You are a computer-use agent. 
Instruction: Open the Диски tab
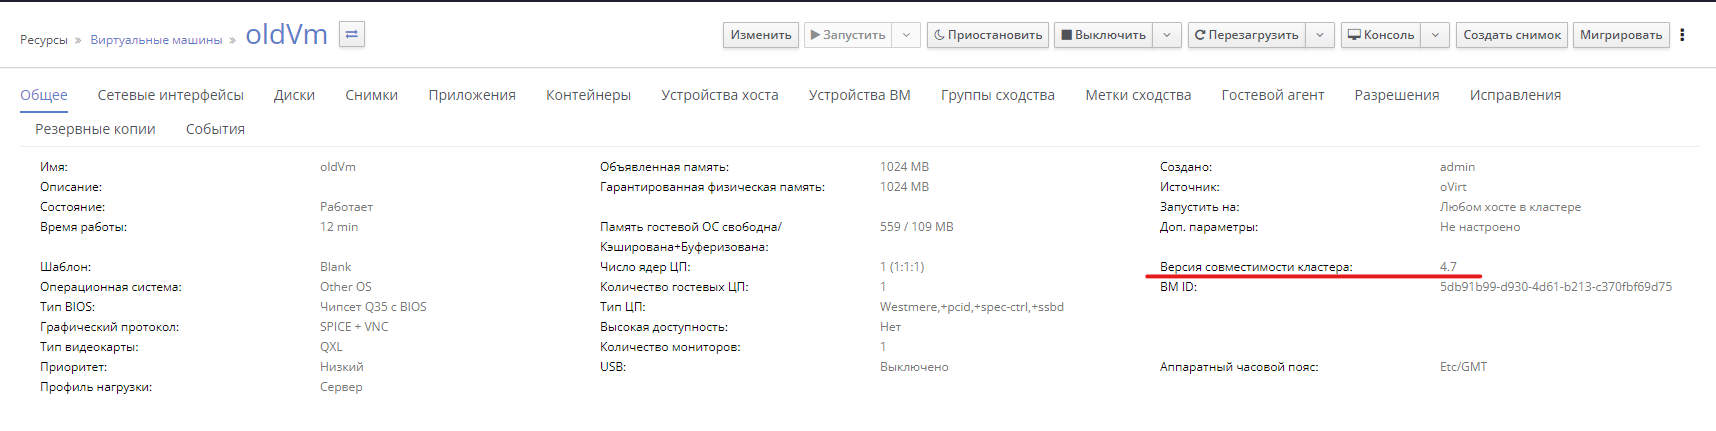point(294,95)
